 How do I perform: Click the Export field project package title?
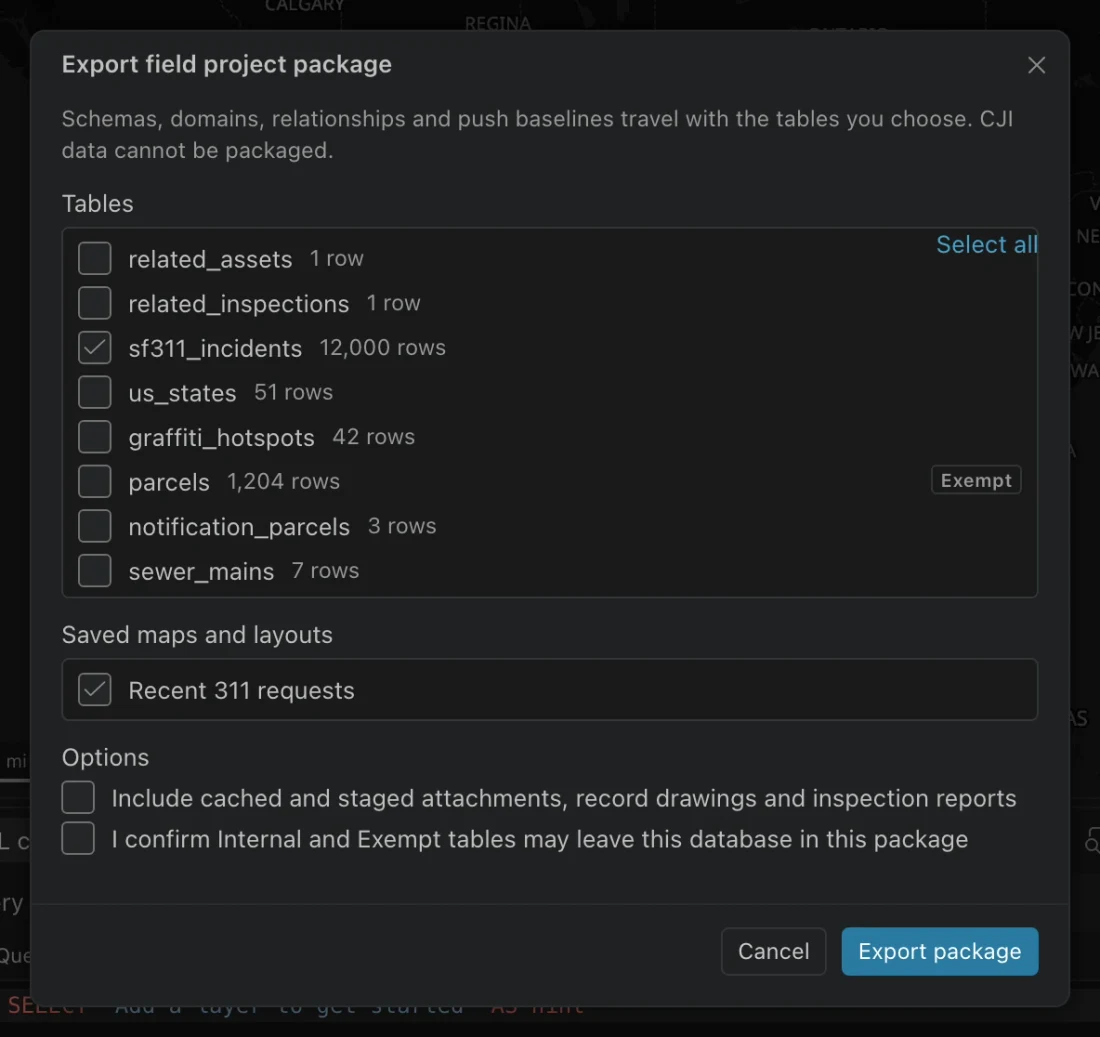pos(227,65)
